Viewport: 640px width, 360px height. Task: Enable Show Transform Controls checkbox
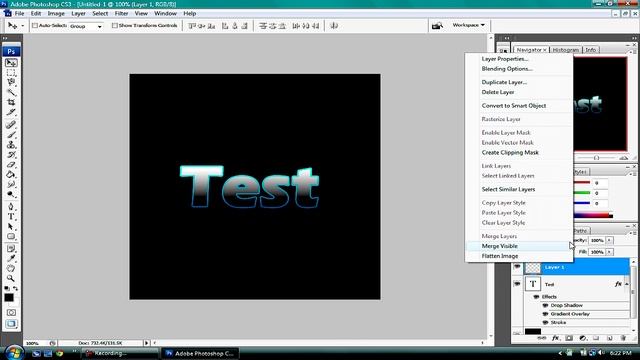pyautogui.click(x=115, y=25)
